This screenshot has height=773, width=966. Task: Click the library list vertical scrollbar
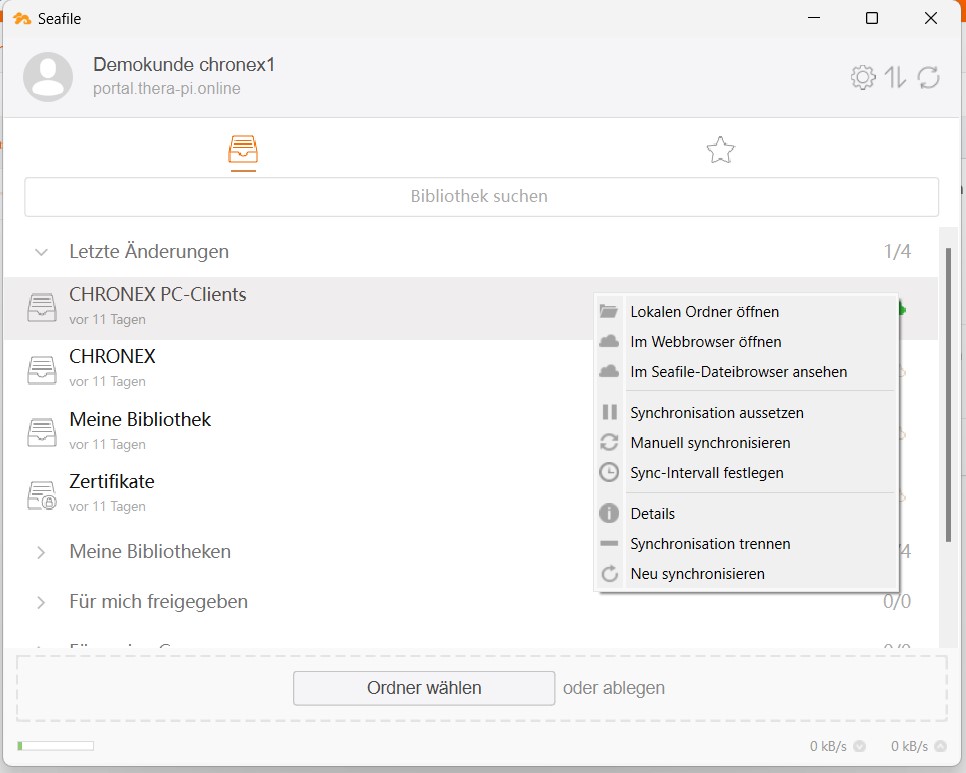[949, 395]
